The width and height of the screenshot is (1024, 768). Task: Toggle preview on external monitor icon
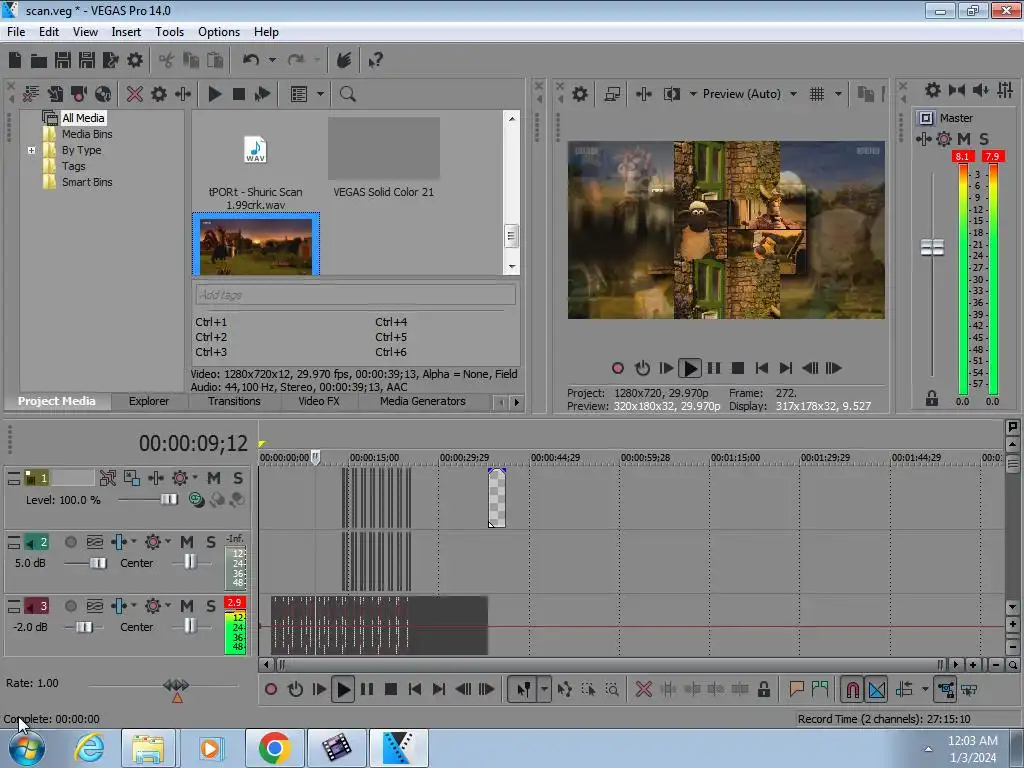point(612,94)
